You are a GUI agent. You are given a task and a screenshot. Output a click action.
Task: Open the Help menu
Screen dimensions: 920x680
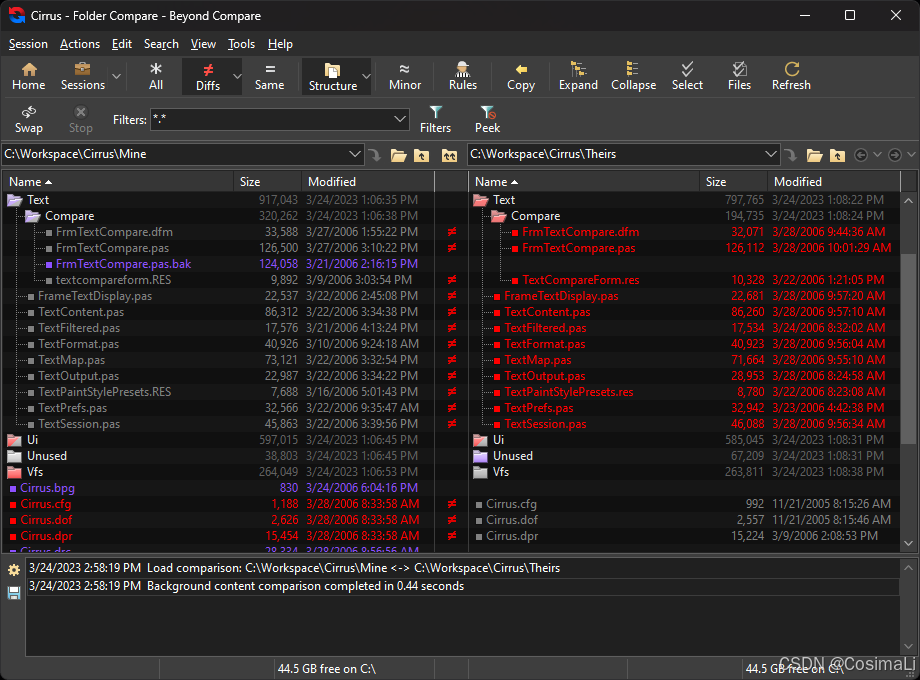click(280, 44)
